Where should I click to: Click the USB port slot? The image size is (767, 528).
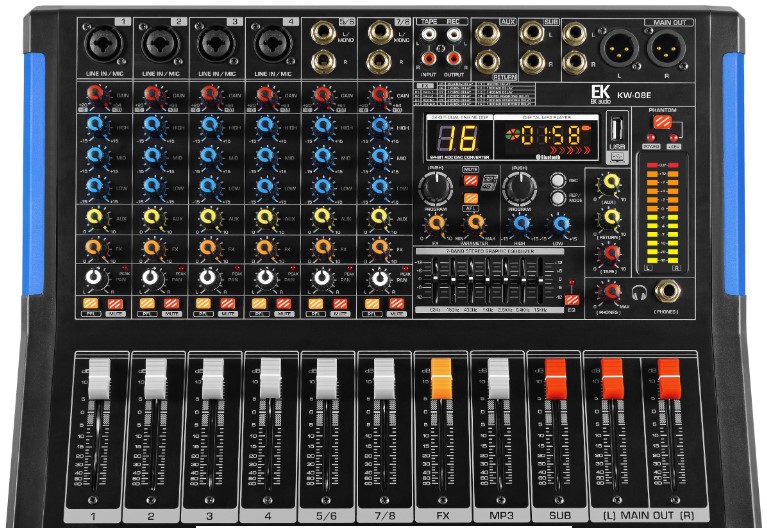pyautogui.click(x=617, y=130)
